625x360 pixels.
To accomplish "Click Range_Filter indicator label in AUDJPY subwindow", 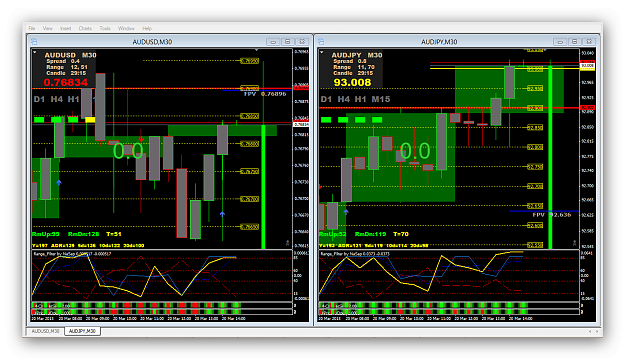I will click(x=355, y=254).
